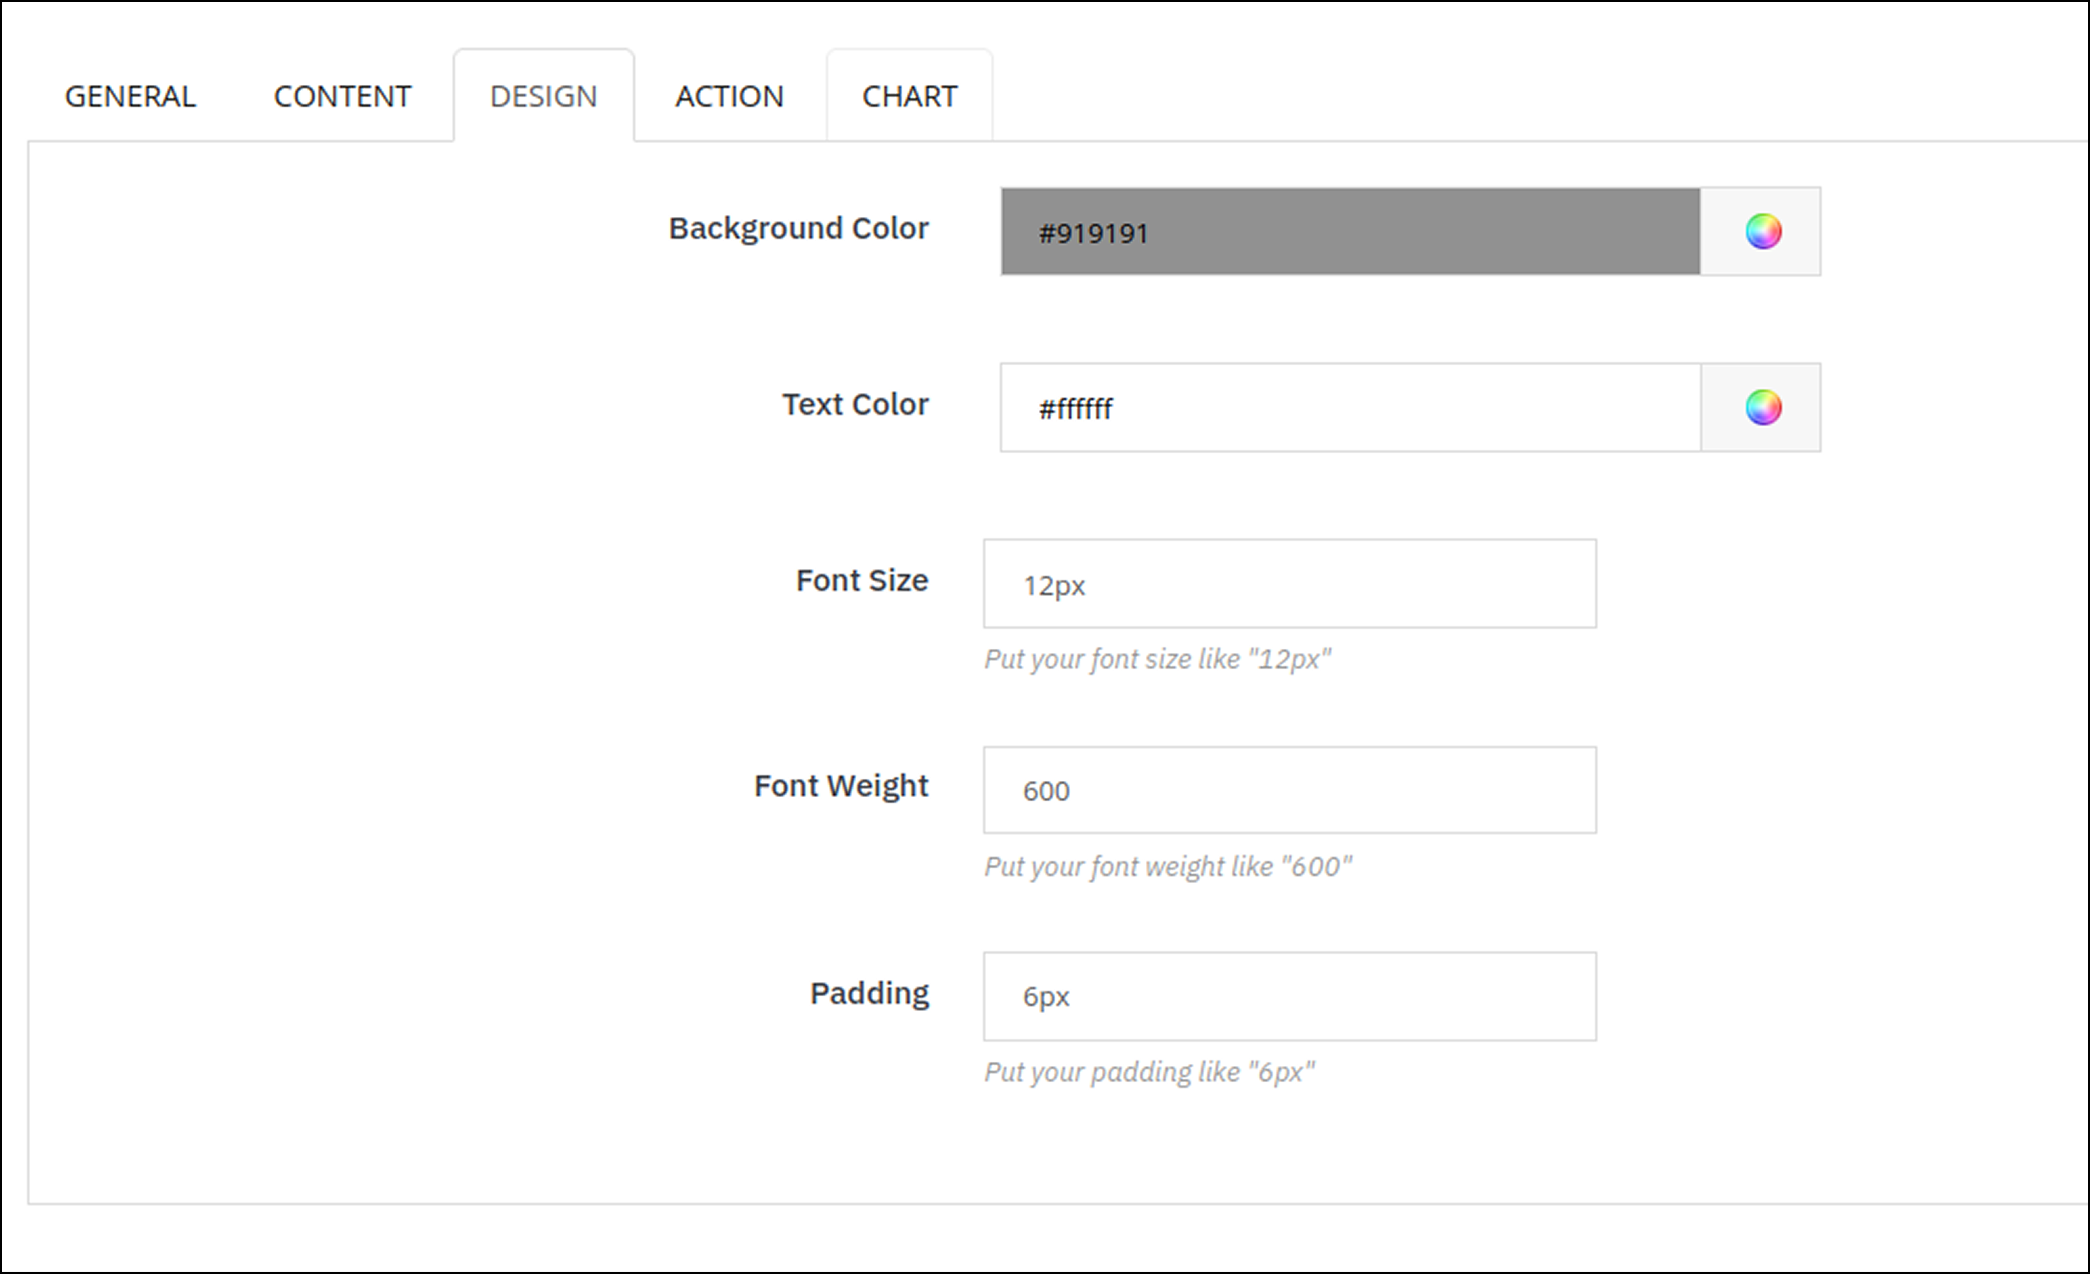Click into the Font Weight field showing 600
This screenshot has width=2090, height=1274.
(x=1289, y=790)
